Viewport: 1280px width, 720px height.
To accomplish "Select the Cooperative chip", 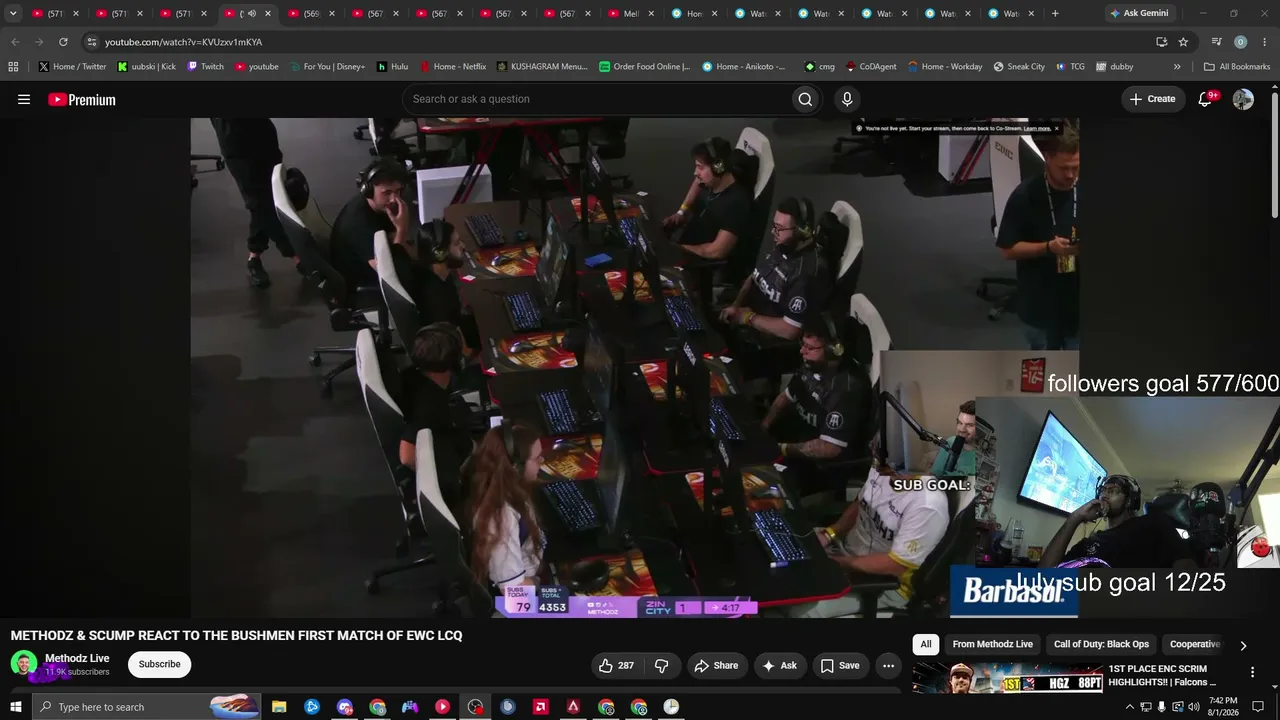I will click(x=1195, y=645).
